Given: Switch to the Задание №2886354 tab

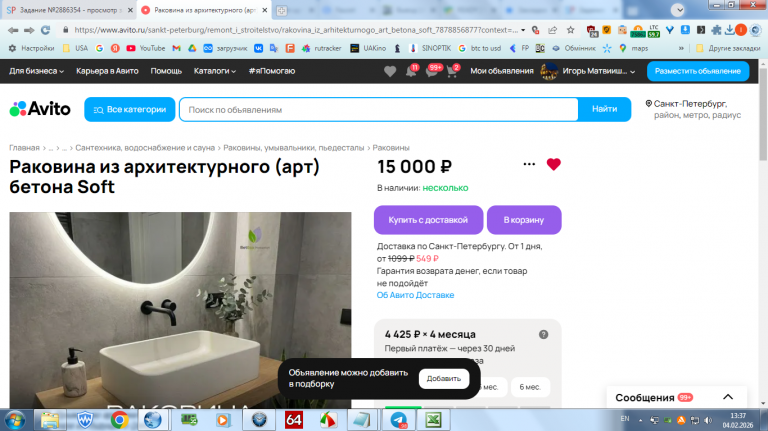Looking at the screenshot, I should point(69,10).
